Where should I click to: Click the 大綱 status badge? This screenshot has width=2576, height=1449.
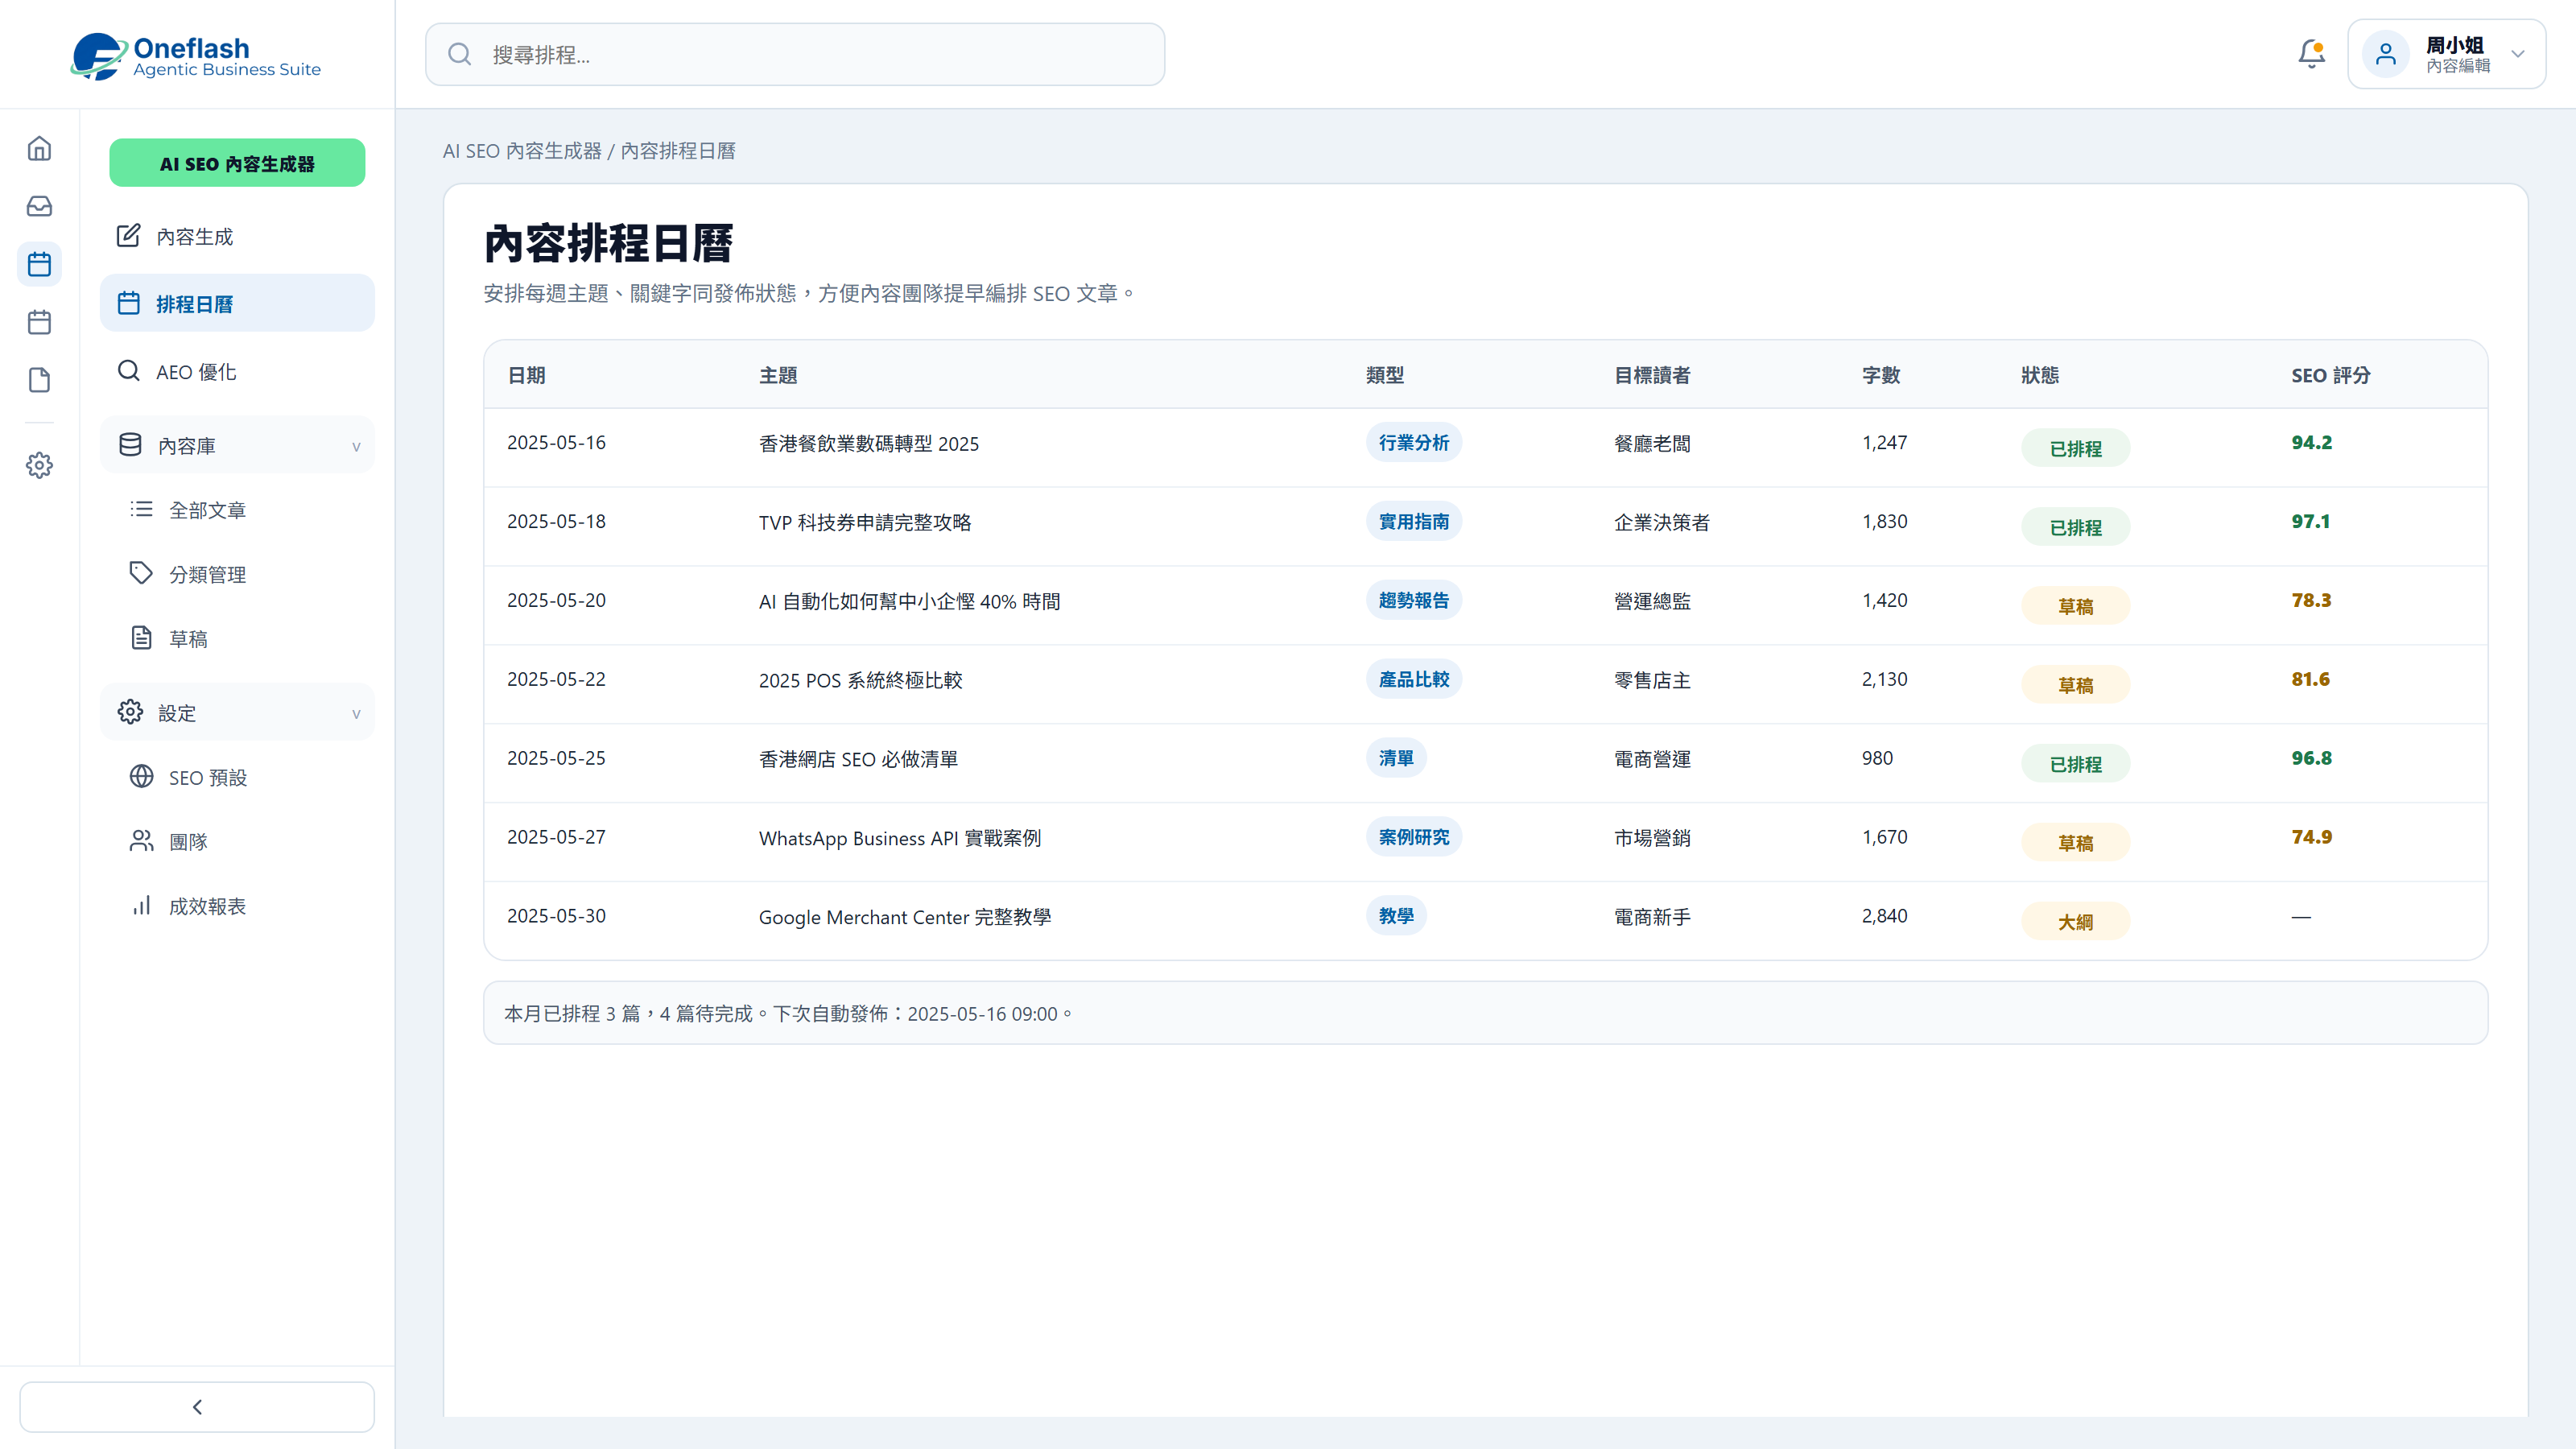[2076, 922]
